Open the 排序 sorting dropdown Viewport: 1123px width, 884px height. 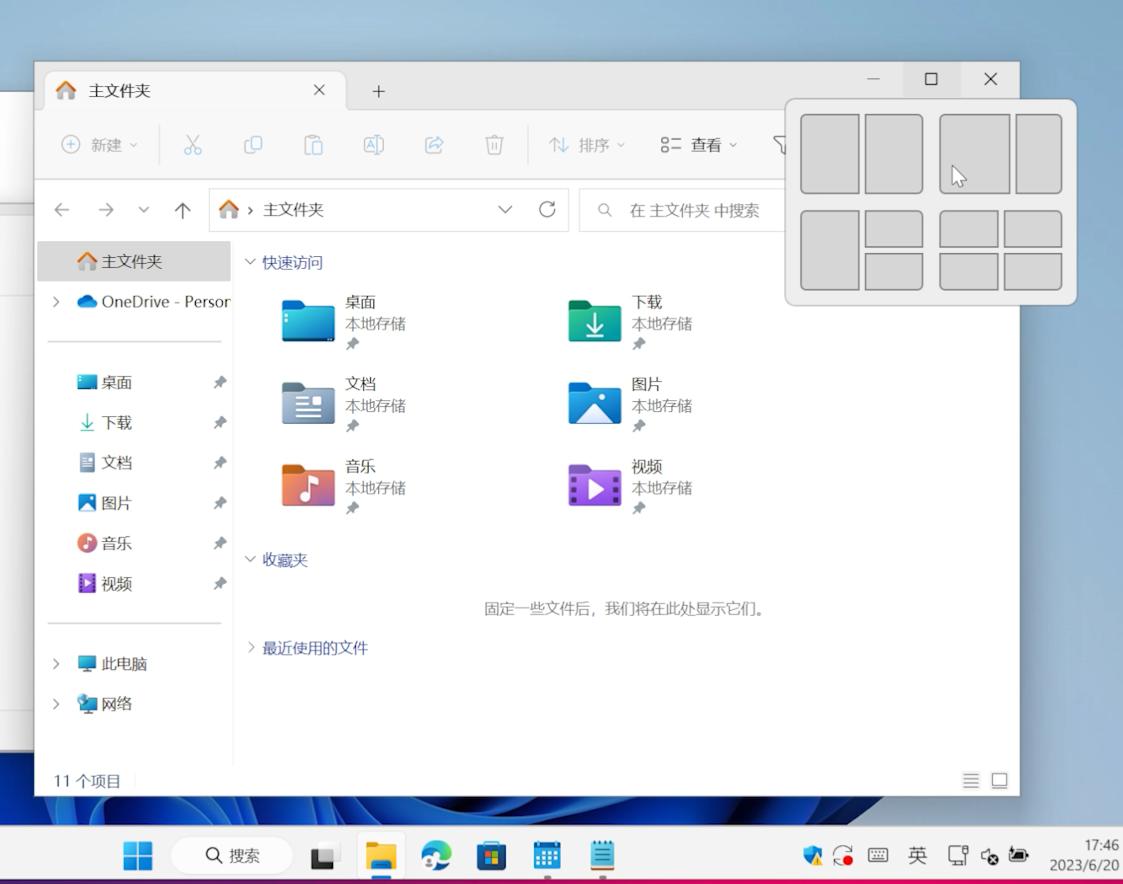point(587,144)
